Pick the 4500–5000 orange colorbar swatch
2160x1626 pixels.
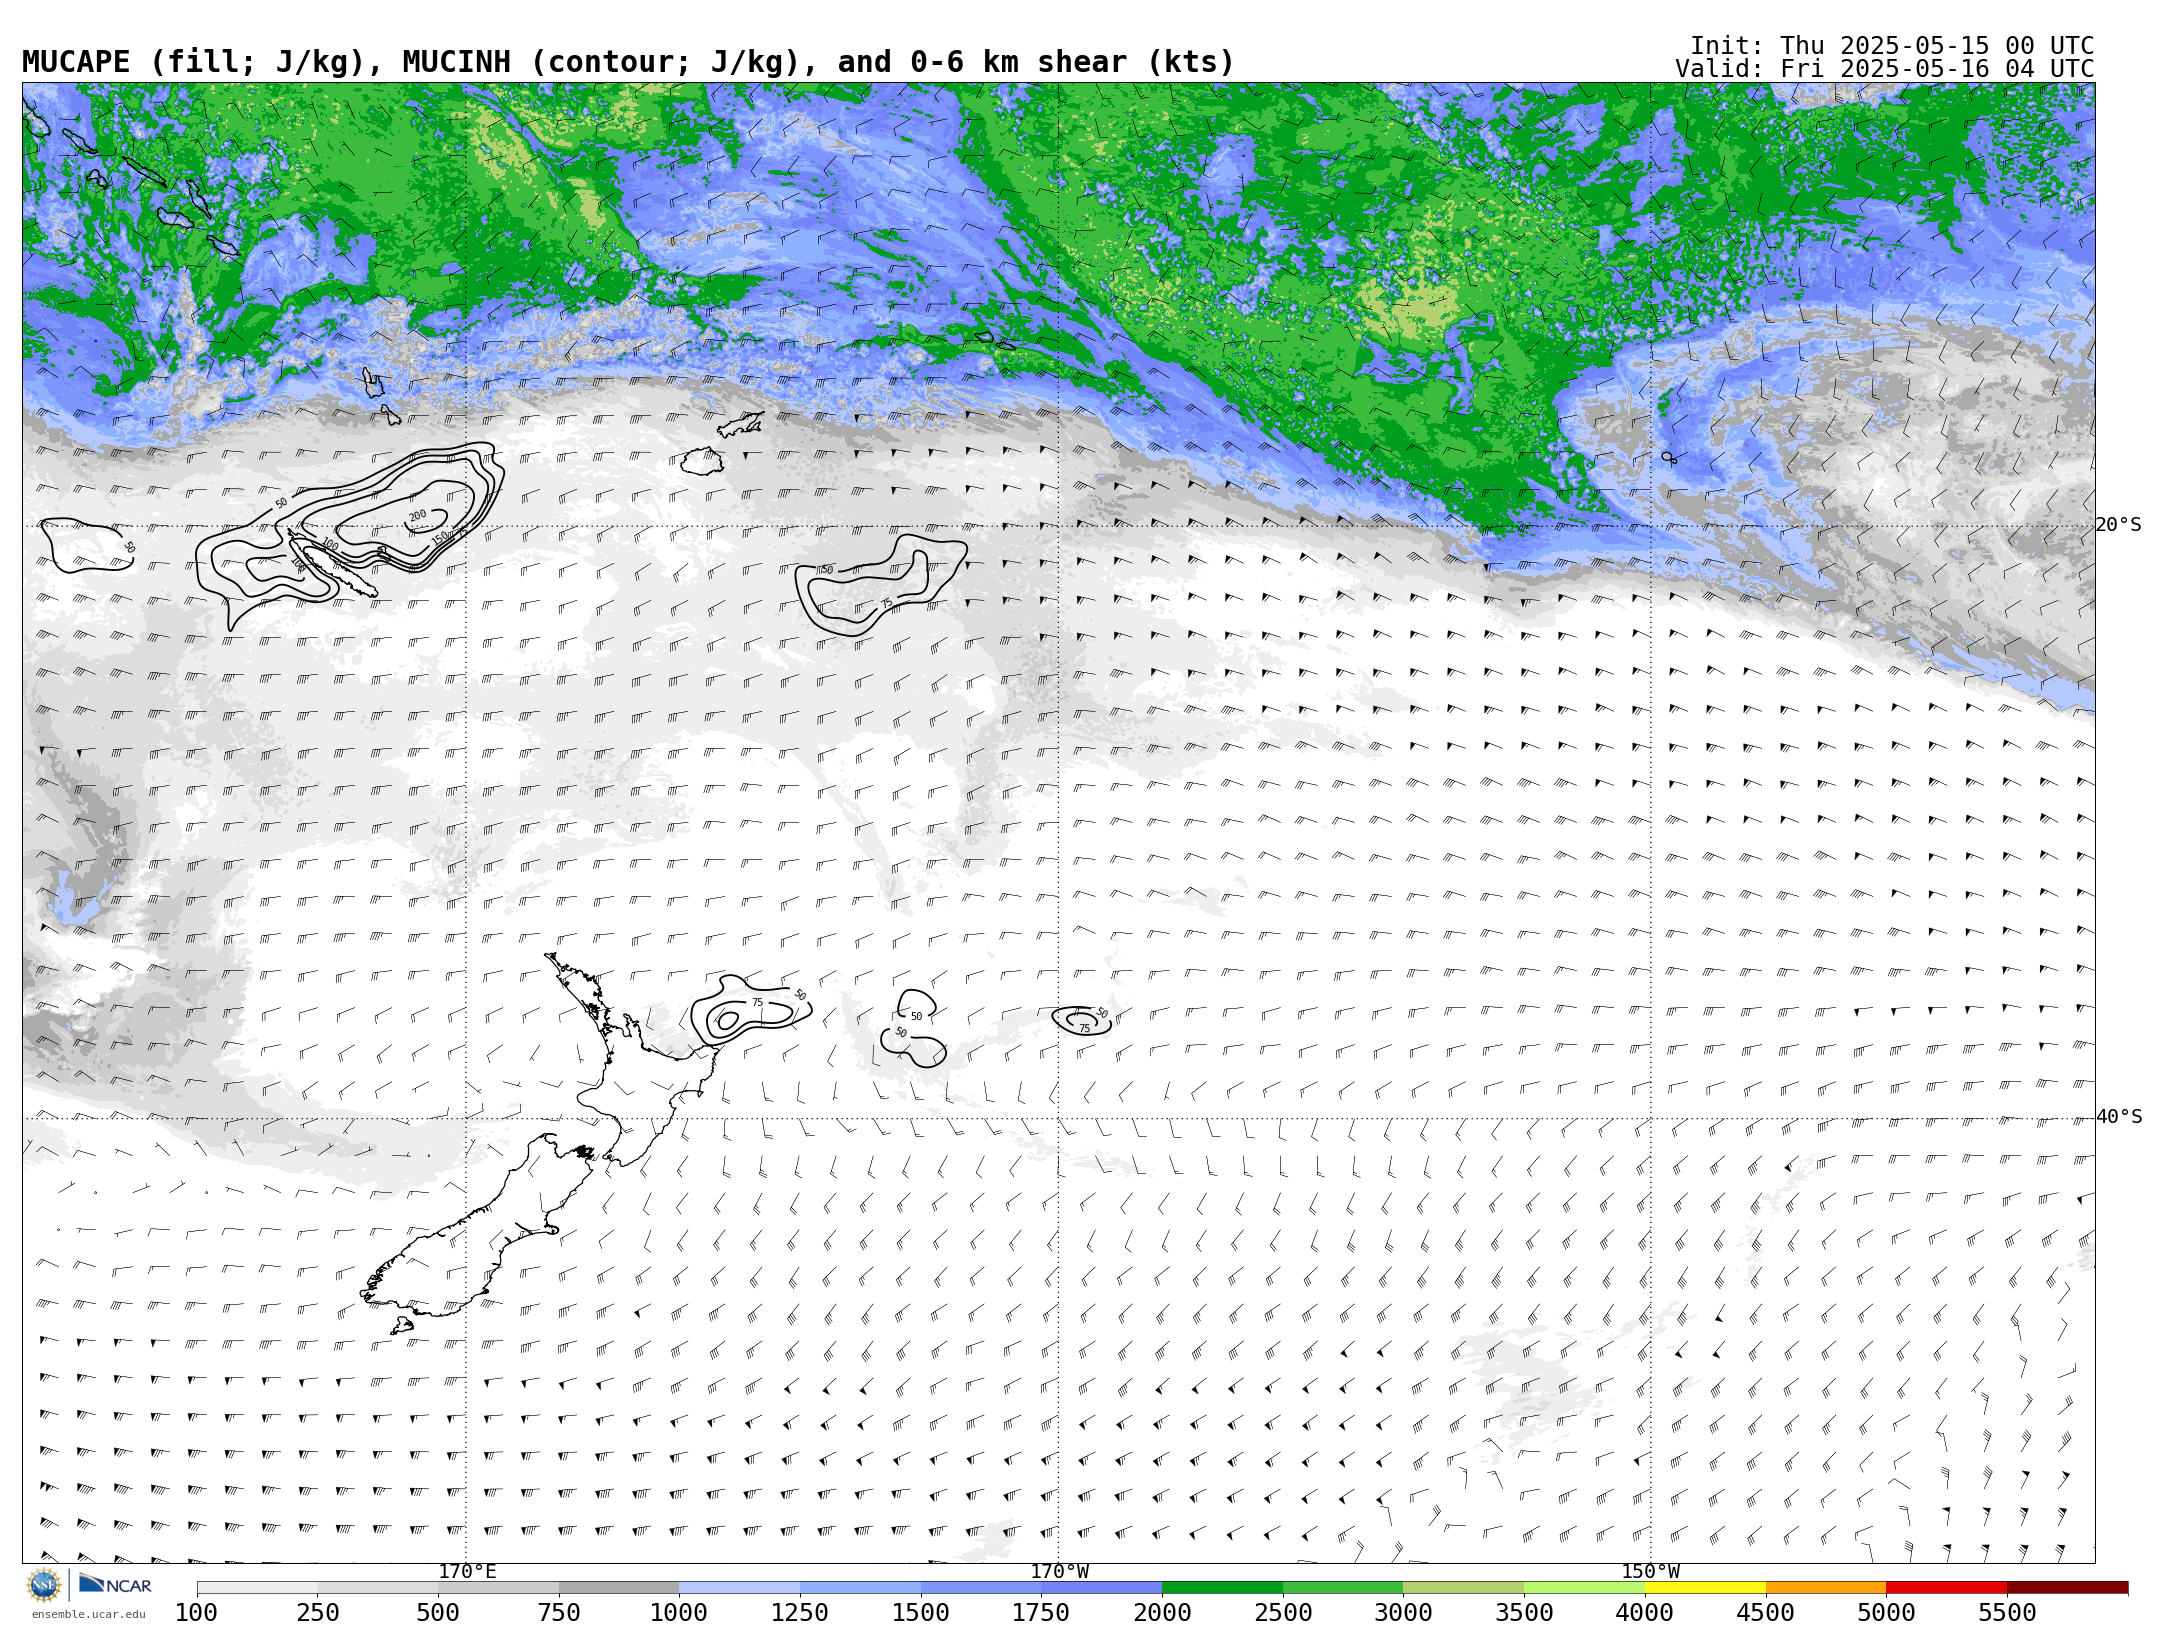pyautogui.click(x=1826, y=1588)
